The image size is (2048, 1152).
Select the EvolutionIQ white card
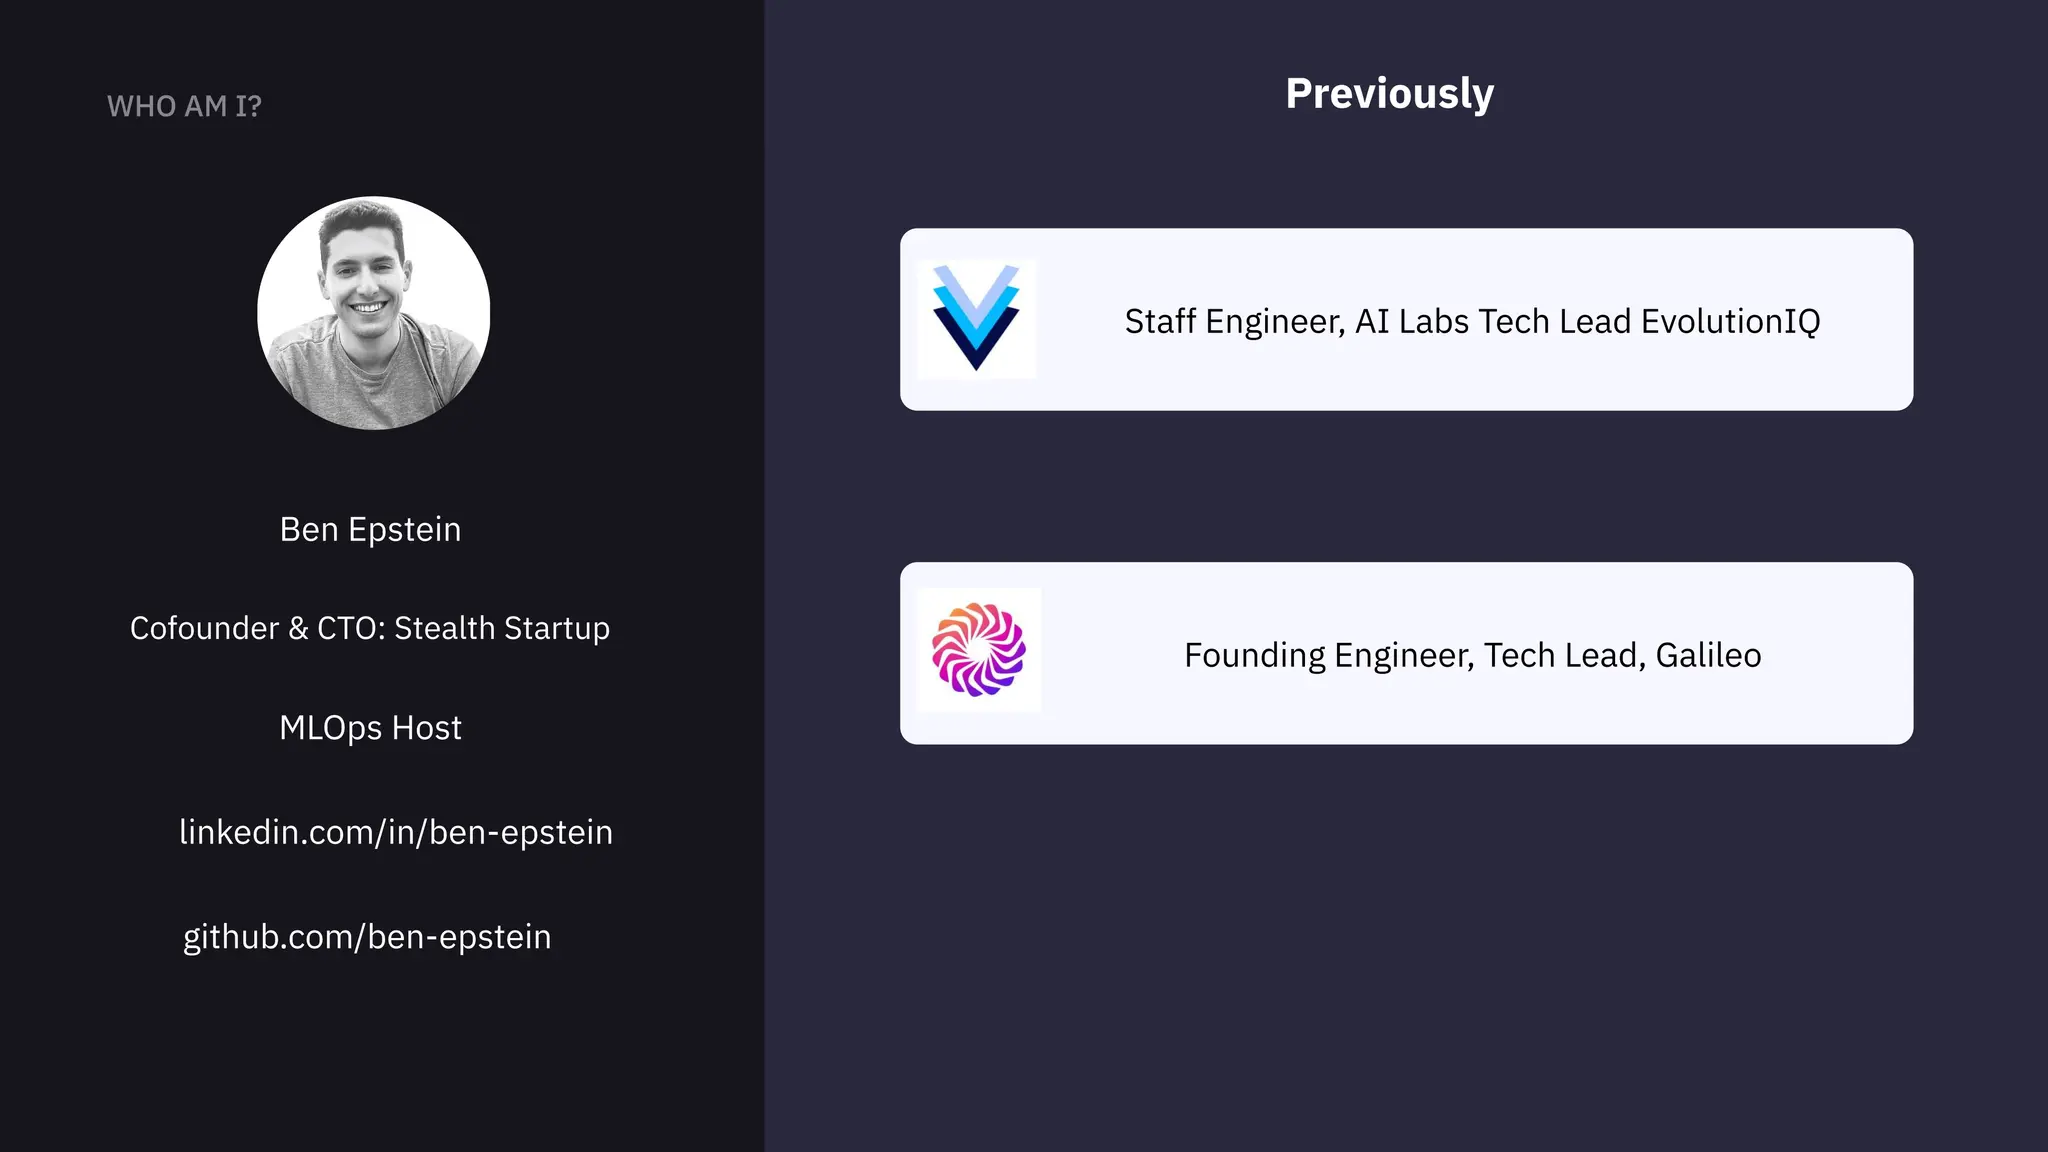click(1406, 319)
